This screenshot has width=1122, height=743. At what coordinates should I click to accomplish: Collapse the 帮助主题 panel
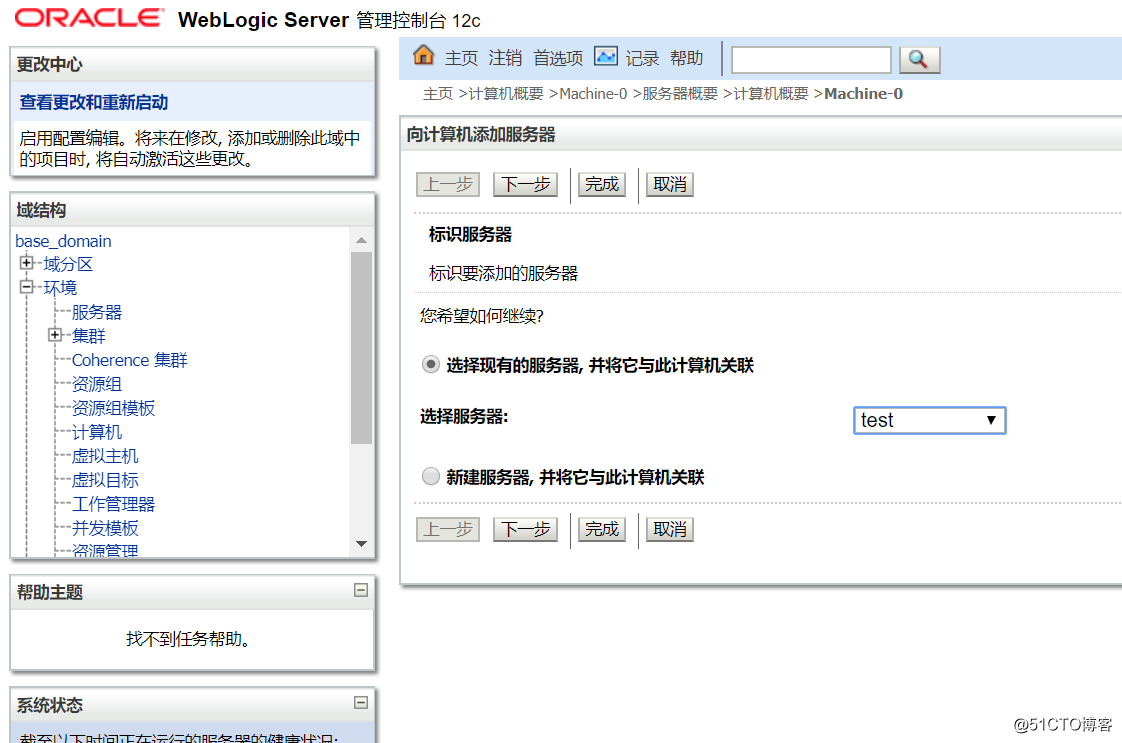[x=361, y=590]
